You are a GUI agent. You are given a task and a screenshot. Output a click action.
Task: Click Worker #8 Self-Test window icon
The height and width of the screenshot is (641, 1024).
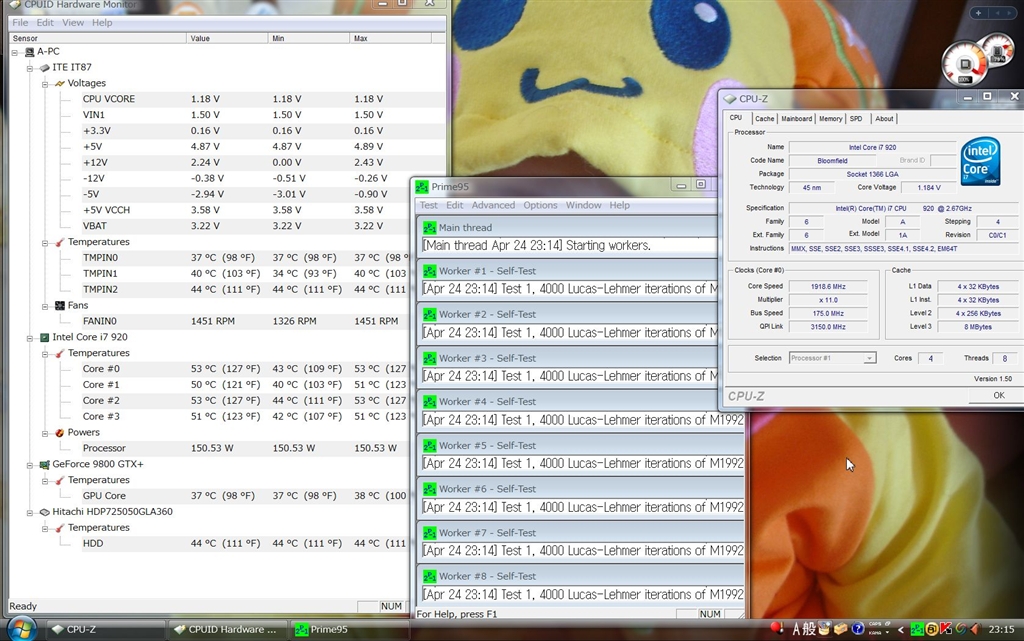(429, 576)
